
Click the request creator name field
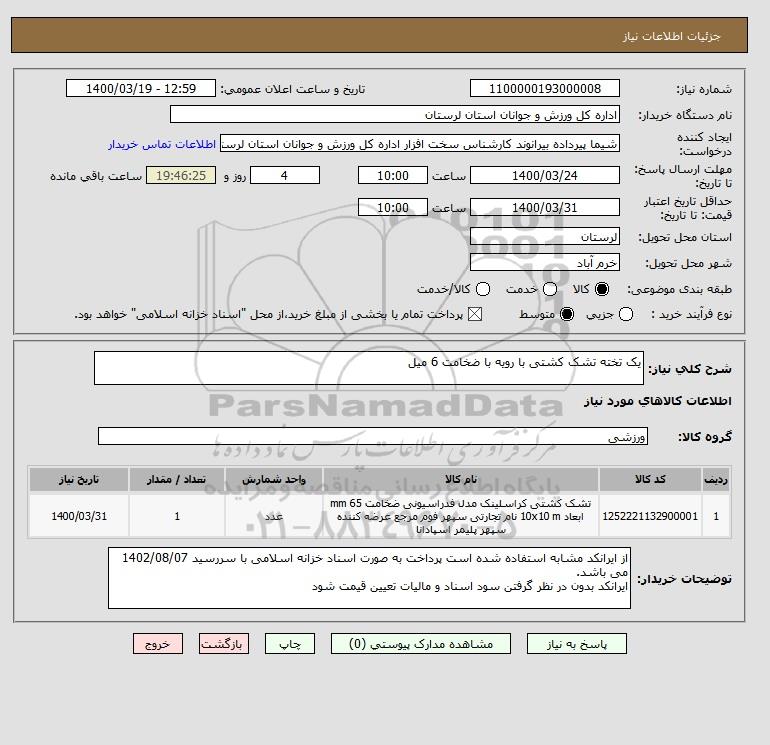coord(420,144)
